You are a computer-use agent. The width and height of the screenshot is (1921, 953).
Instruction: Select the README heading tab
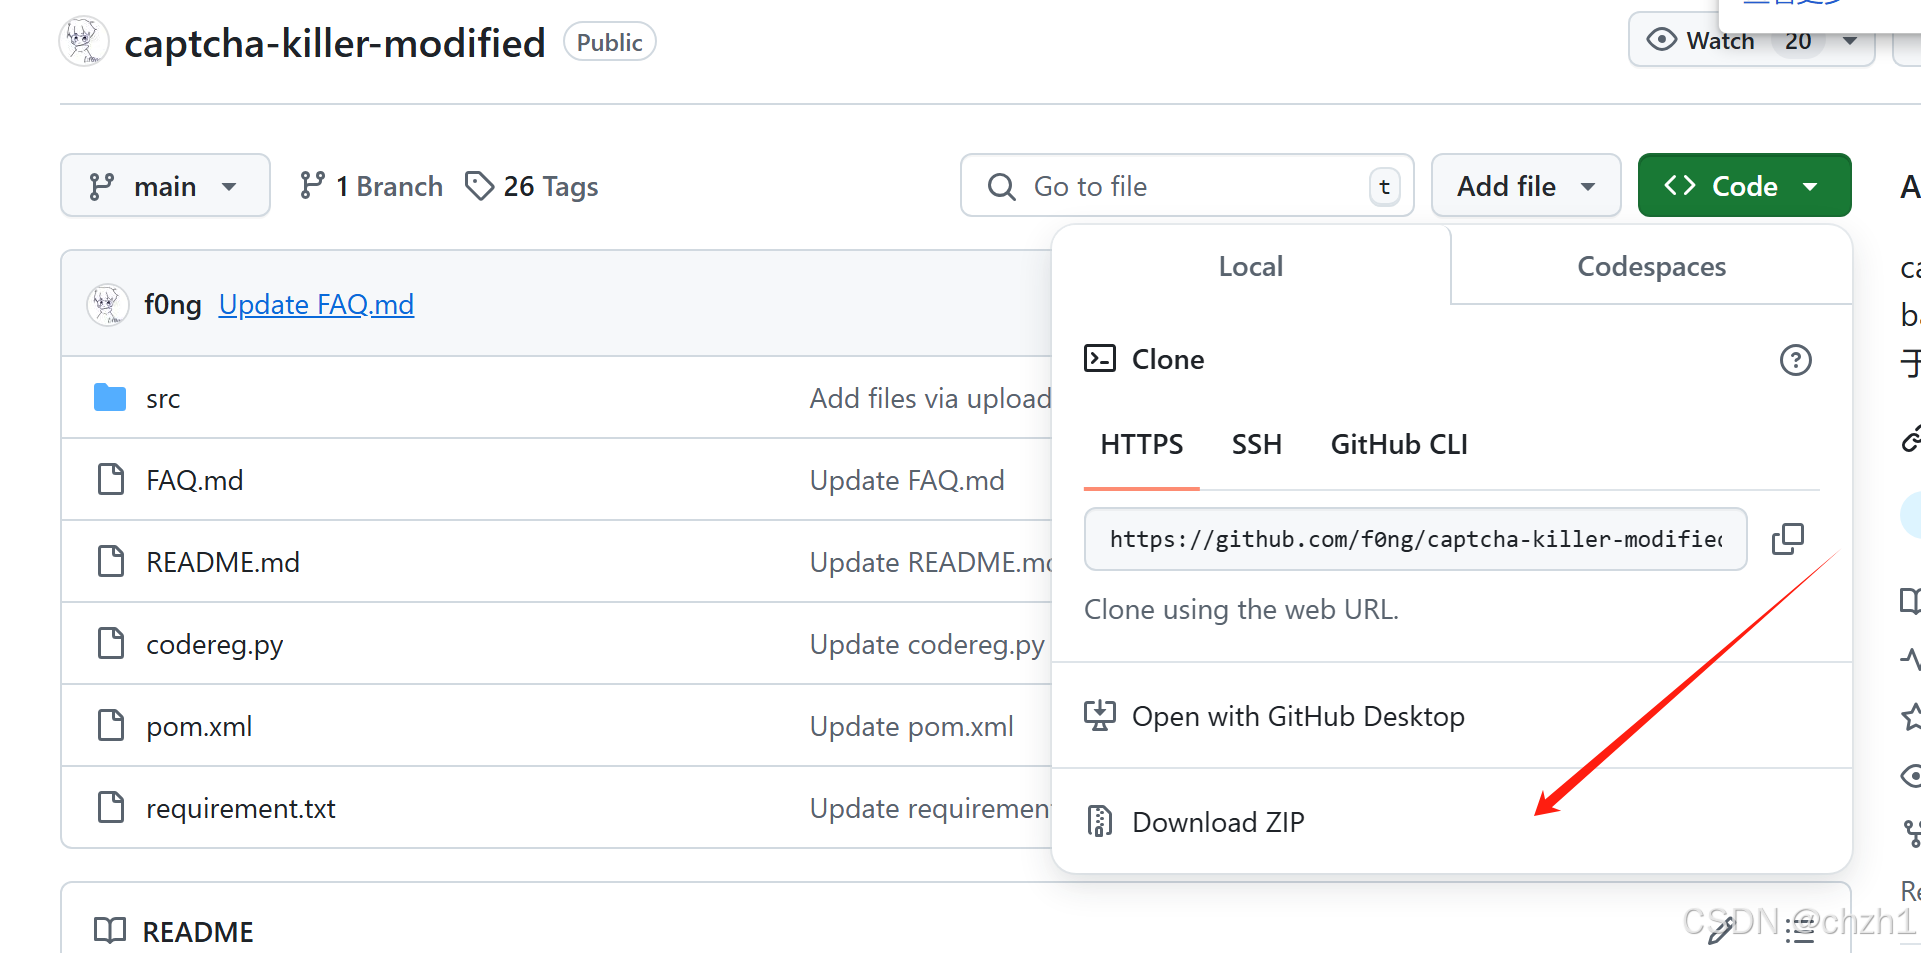[x=198, y=931]
